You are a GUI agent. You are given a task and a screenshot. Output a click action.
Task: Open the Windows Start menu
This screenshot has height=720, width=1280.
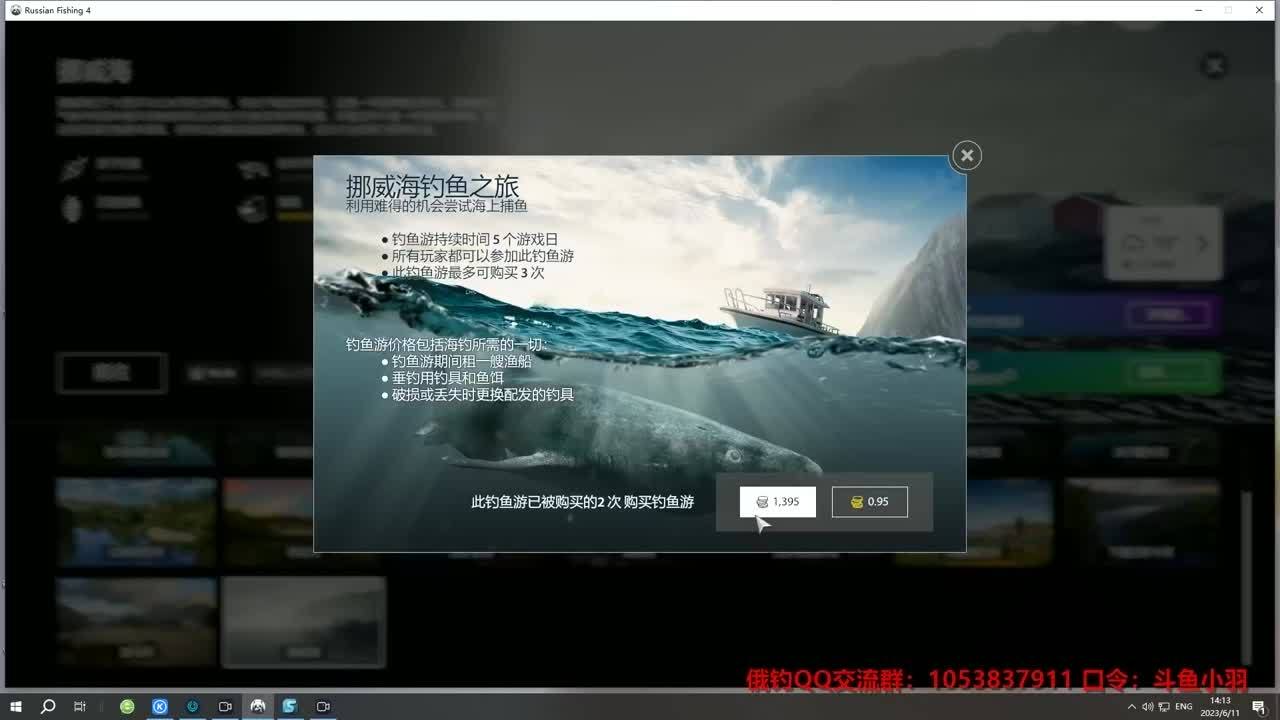tap(16, 706)
